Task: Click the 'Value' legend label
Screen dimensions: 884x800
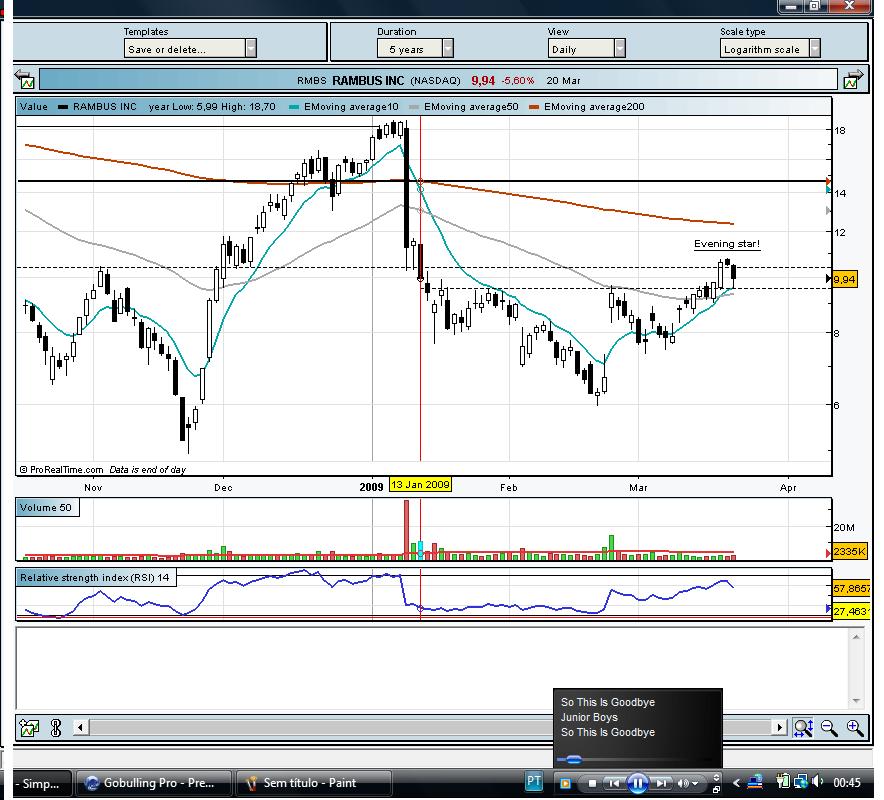Action: 34,107
